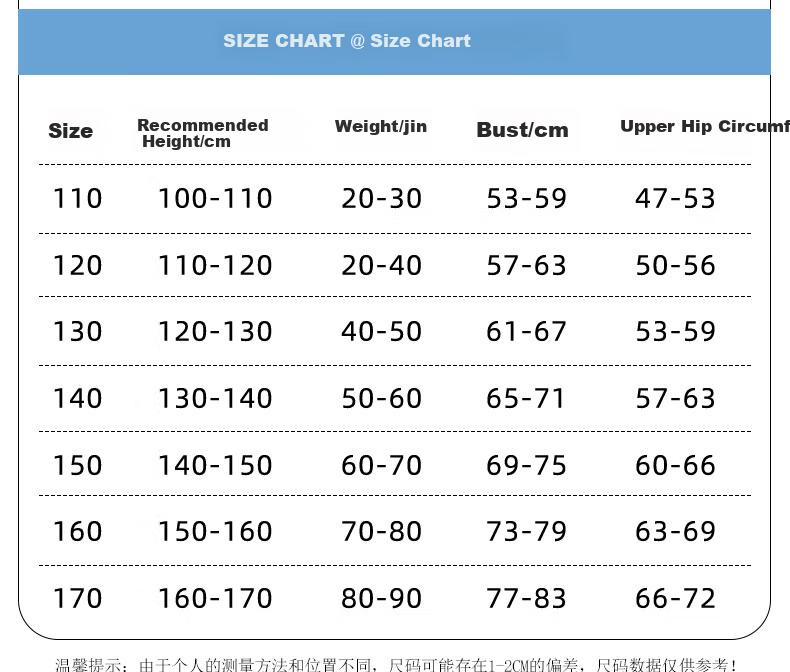Screen dimensions: 790x672
Task: Click the 100-110 height value
Action: pos(215,198)
